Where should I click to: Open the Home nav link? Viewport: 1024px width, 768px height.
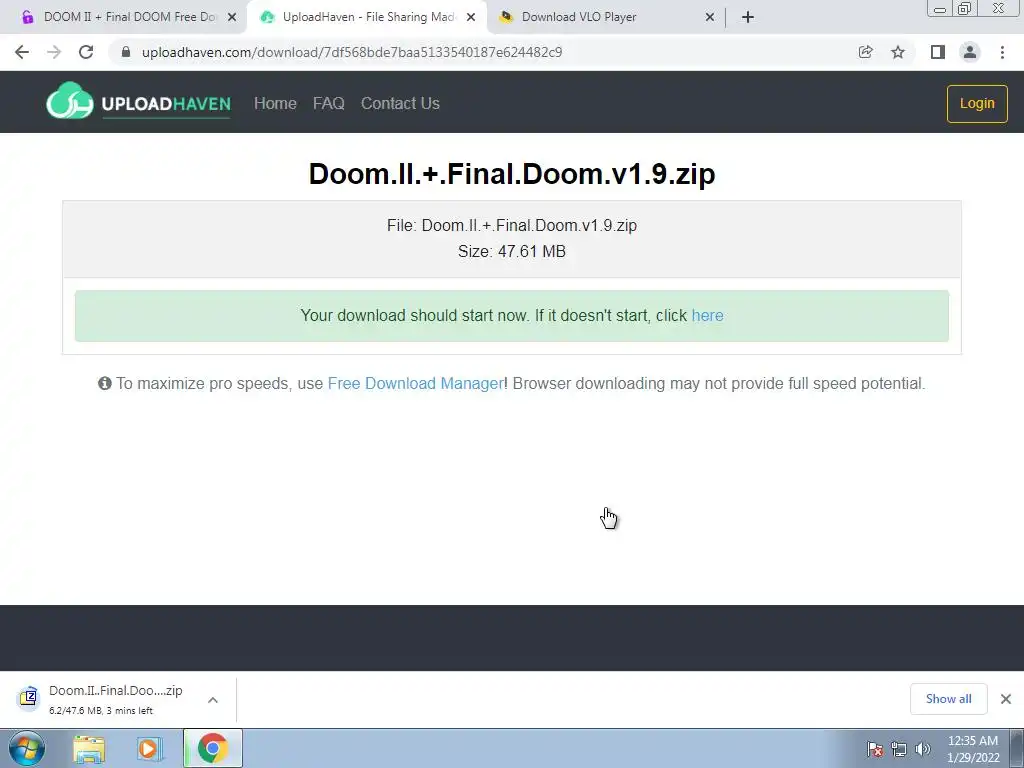pos(275,103)
